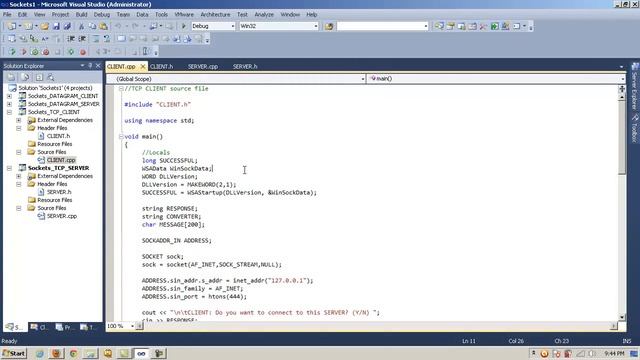Screen dimensions: 640x360
Task: Click the Solution Explorer window icon in right toolbar
Action: (x=439, y=26)
